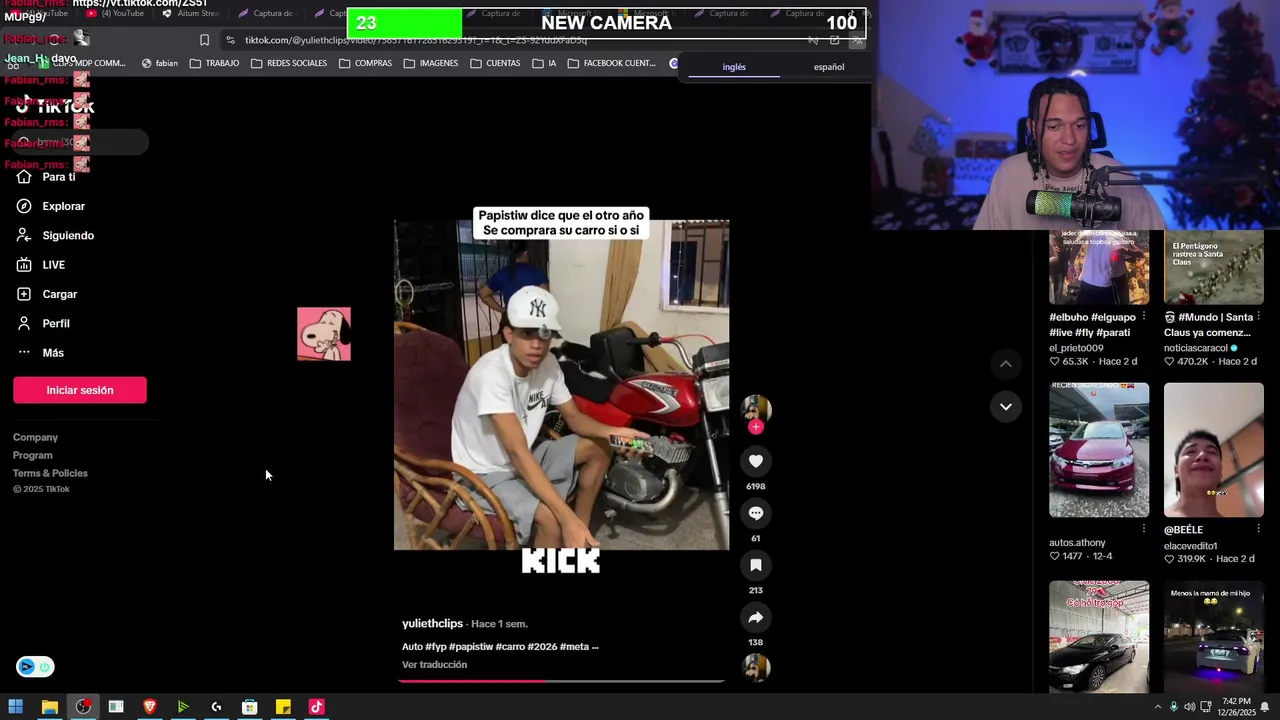Open the Terms & Policies link
The width and height of the screenshot is (1280, 720).
(x=50, y=473)
